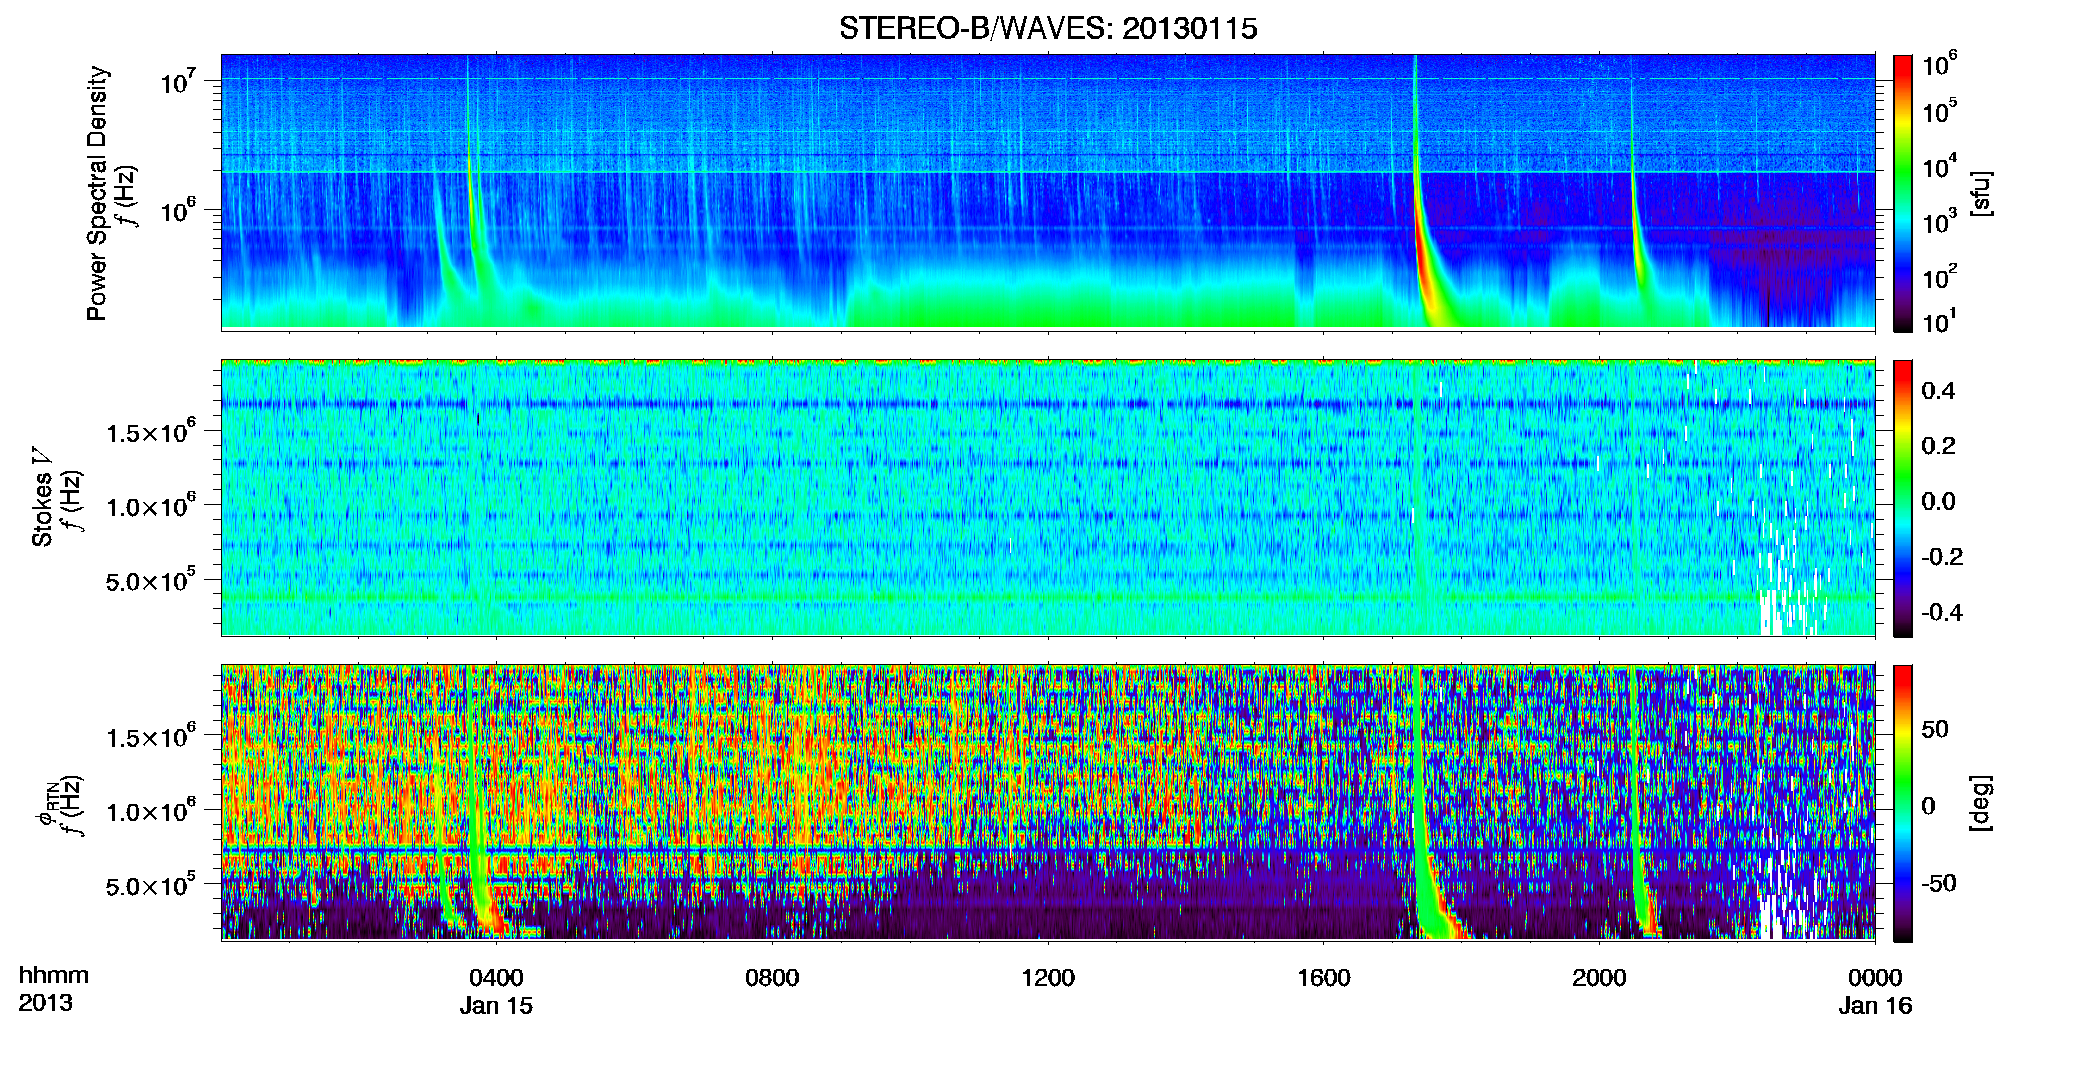
Task: Click the [sfu] colorbar unit label
Action: click(1980, 193)
